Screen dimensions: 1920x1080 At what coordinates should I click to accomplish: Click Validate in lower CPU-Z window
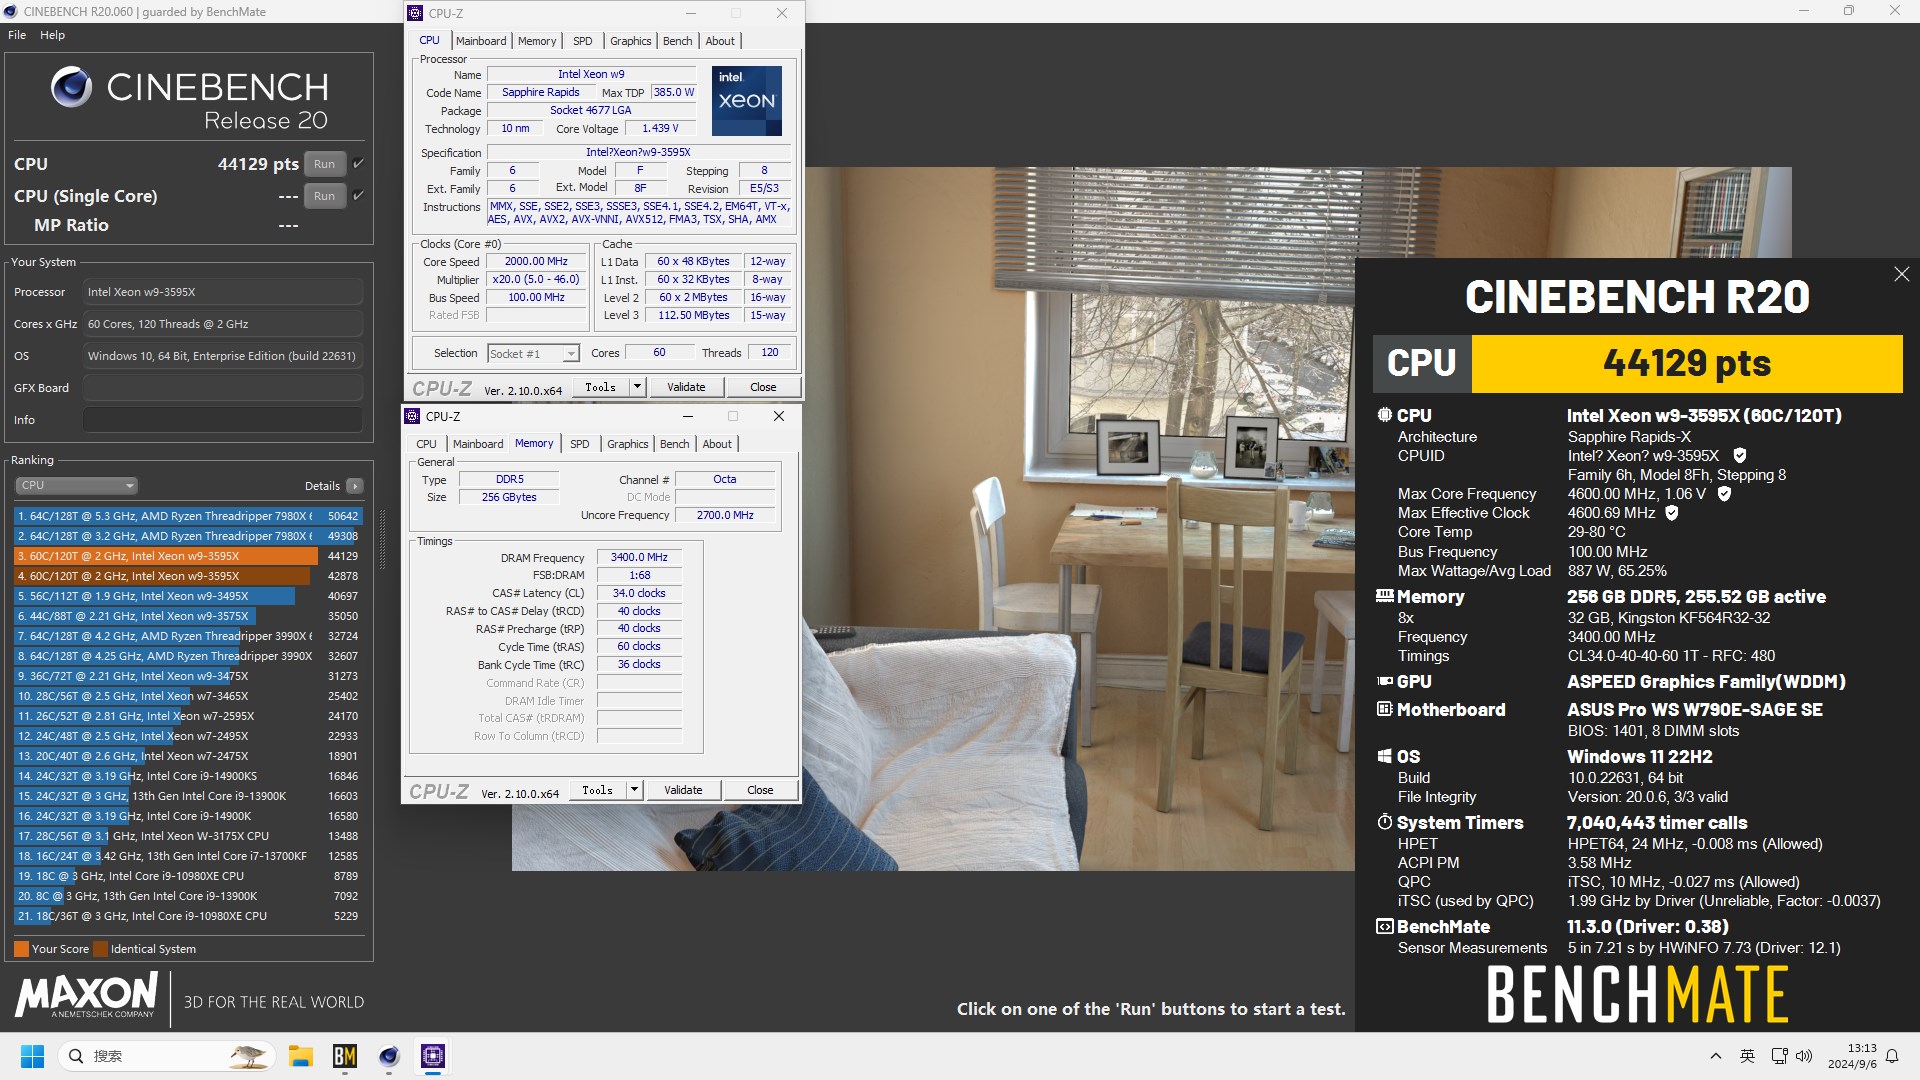pos(683,790)
